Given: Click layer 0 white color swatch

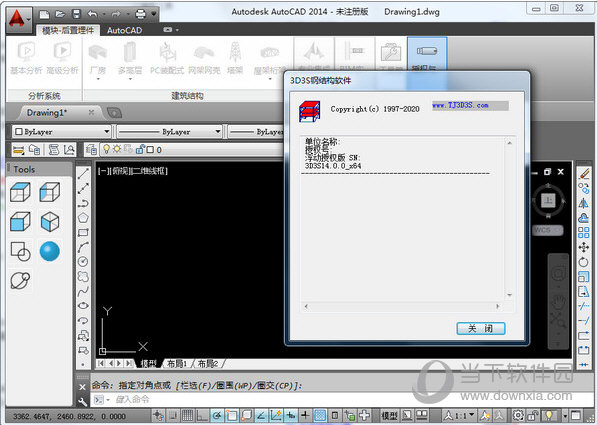Looking at the screenshot, I should coord(150,150).
